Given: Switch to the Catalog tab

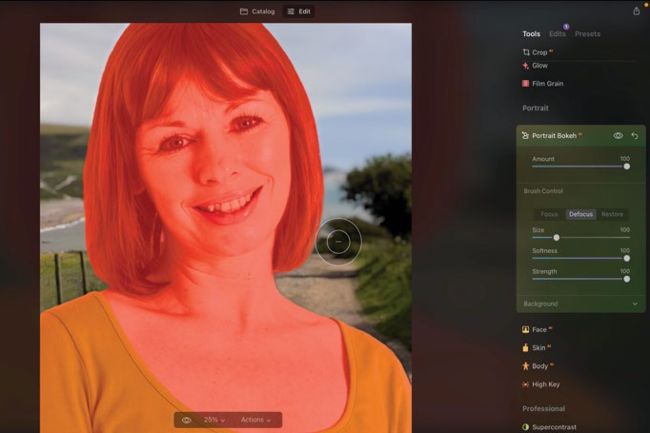Looking at the screenshot, I should 257,11.
